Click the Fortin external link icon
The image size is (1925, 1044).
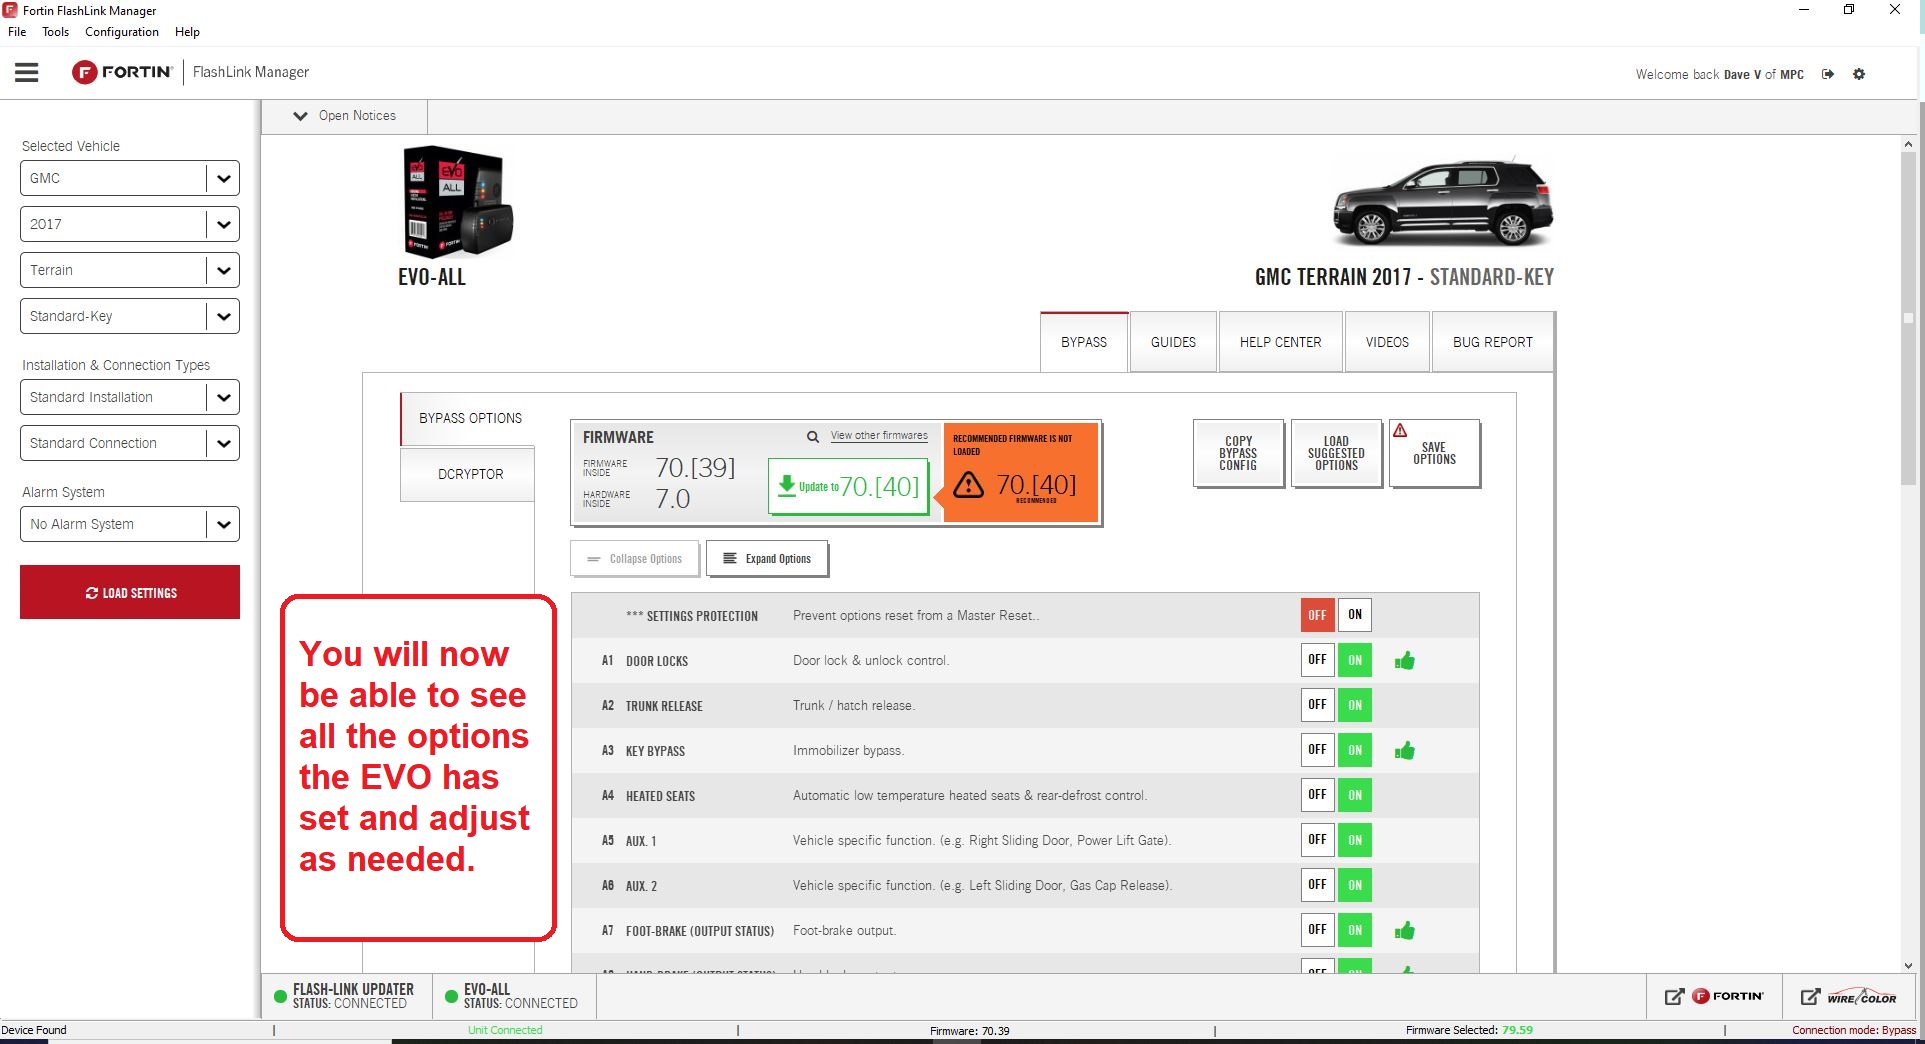point(1714,996)
